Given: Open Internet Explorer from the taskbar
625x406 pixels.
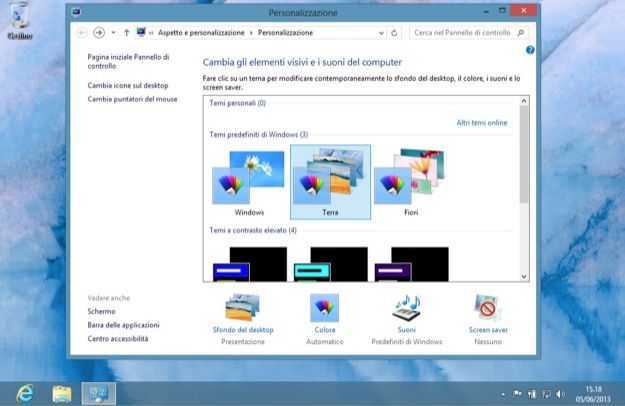Looking at the screenshot, I should (25, 394).
